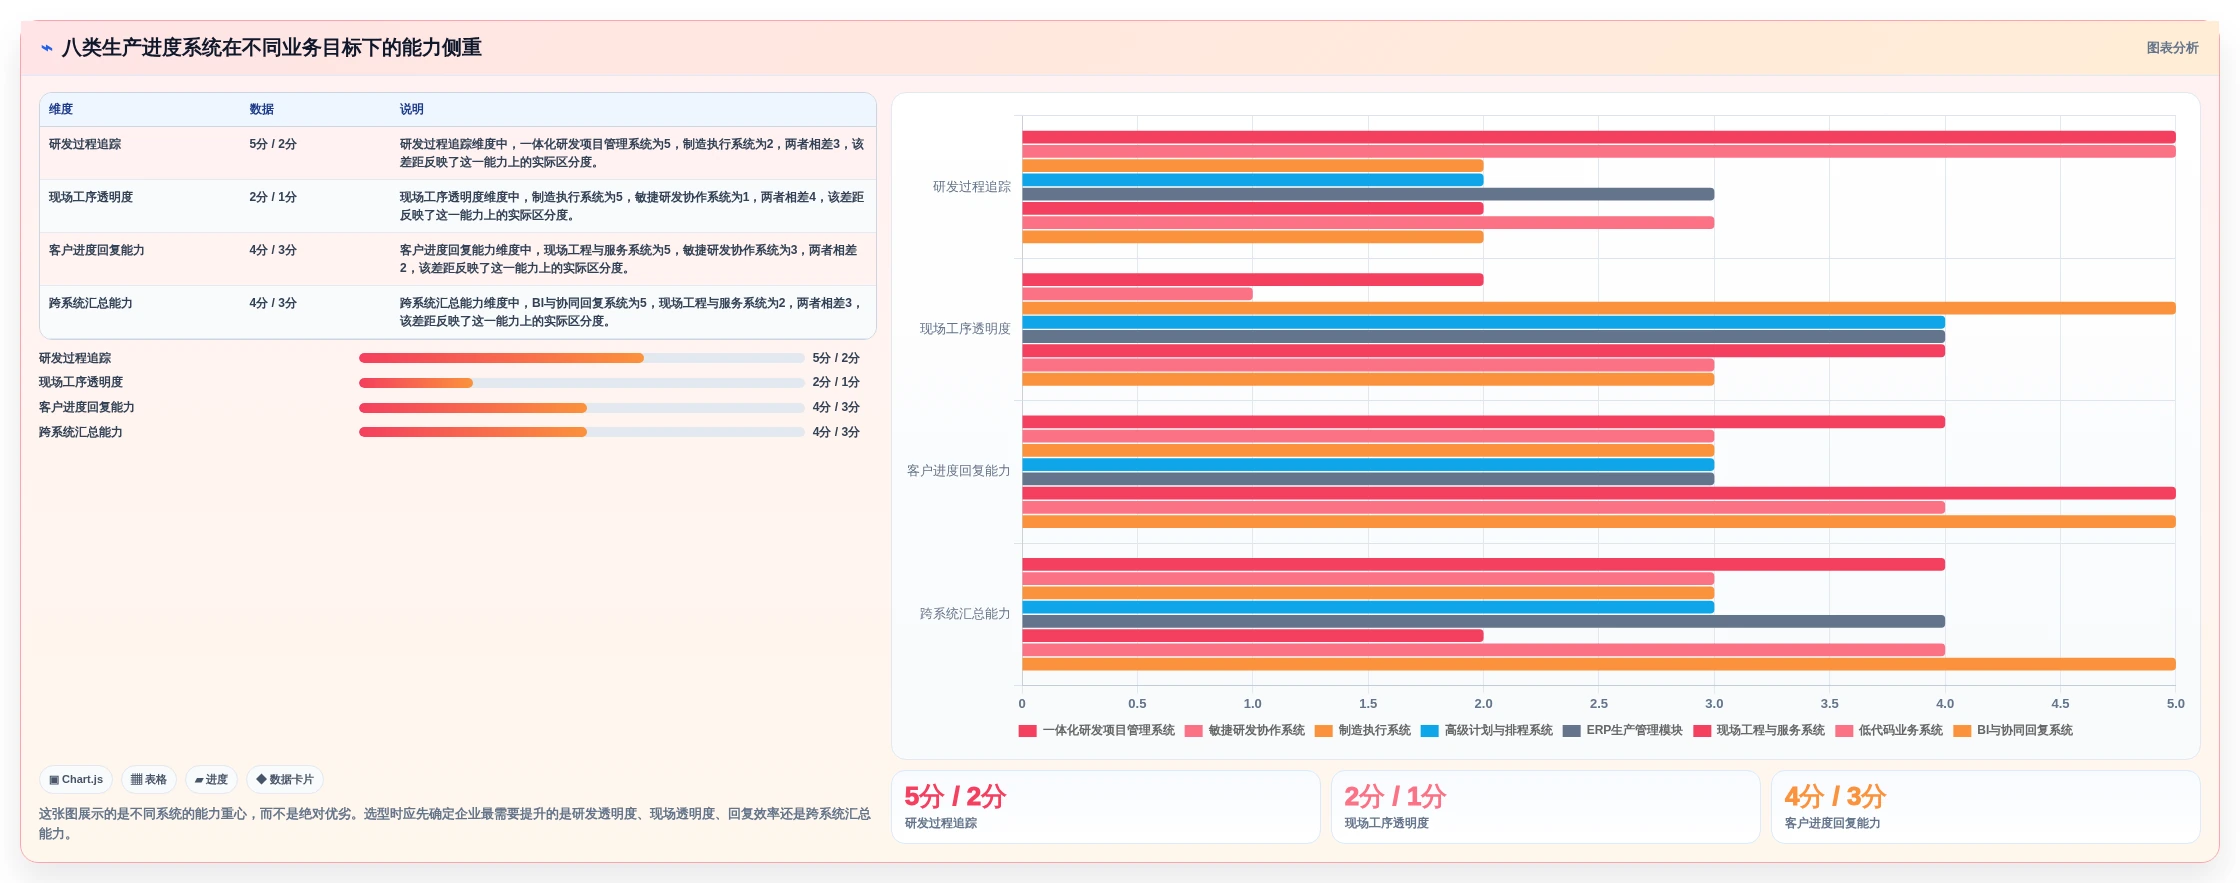Open the 4分 / 3分 客户进度回复能力 data card
The width and height of the screenshot is (2240, 883).
tap(1985, 807)
